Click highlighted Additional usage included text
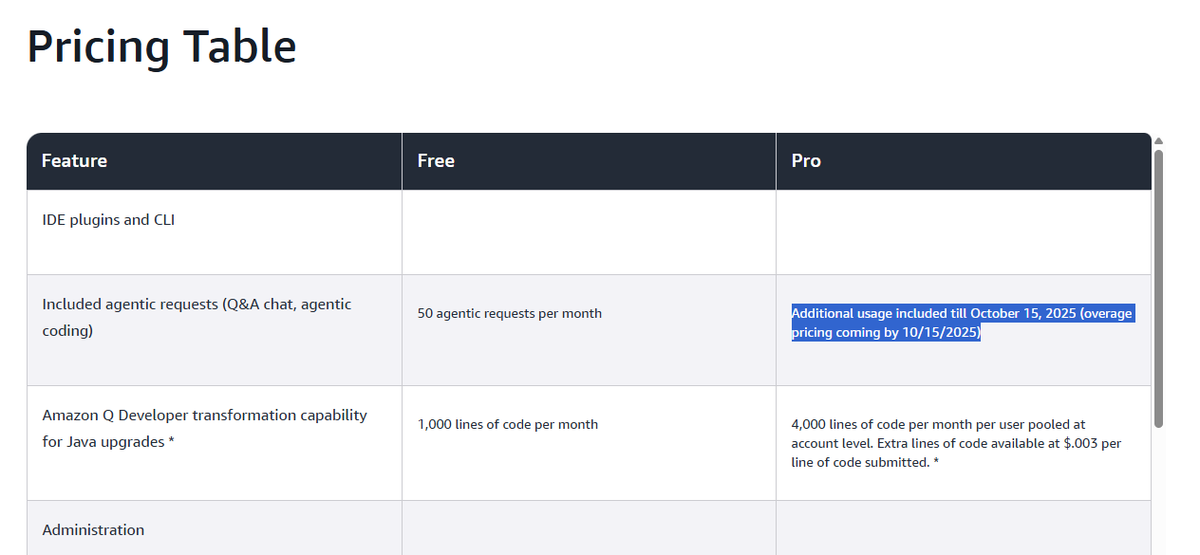This screenshot has width=1200, height=555. tap(962, 323)
